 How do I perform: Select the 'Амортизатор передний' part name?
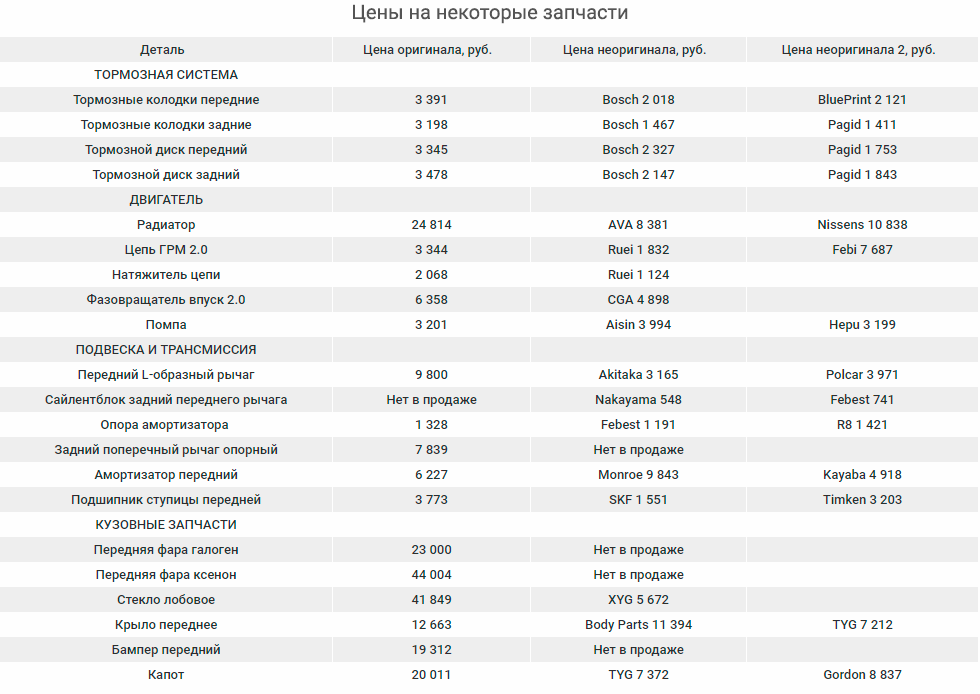tap(166, 475)
